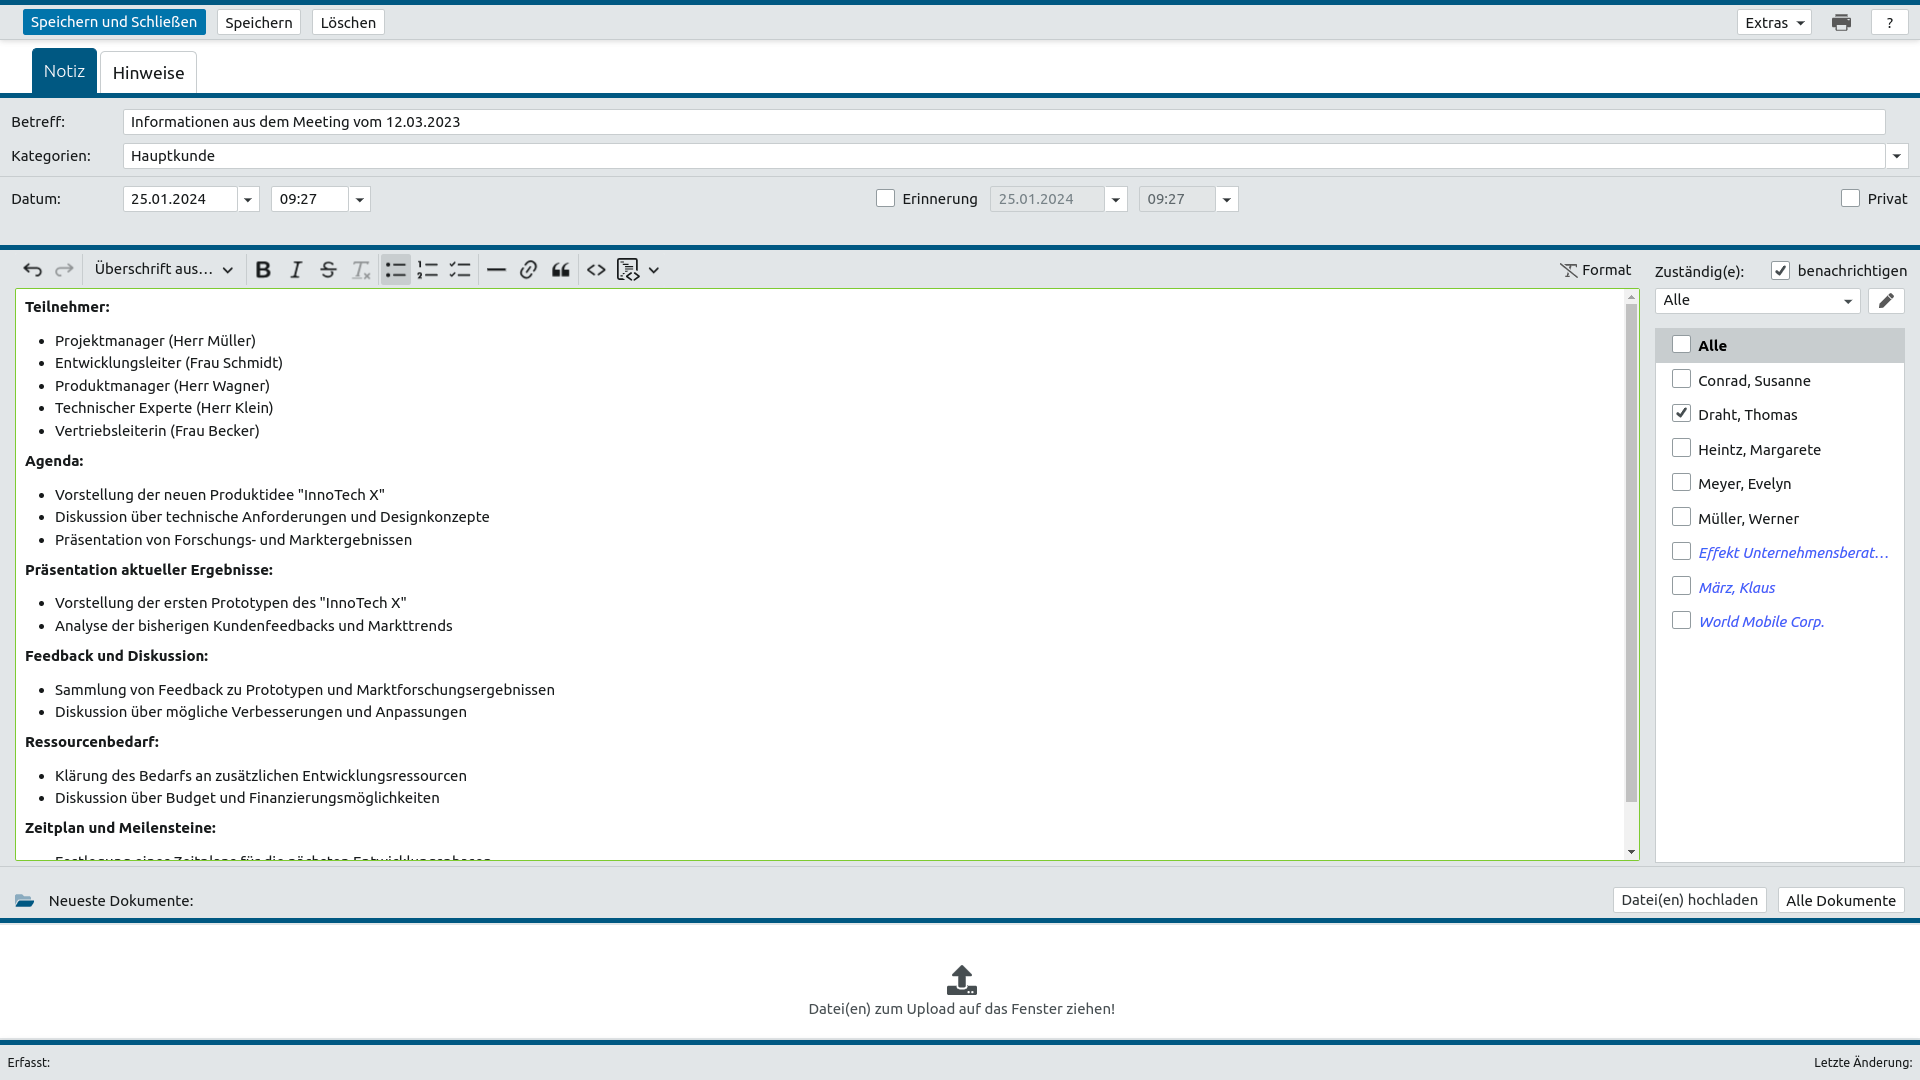The height and width of the screenshot is (1080, 1920).
Task: Switch to numbered list
Action: click(x=428, y=270)
